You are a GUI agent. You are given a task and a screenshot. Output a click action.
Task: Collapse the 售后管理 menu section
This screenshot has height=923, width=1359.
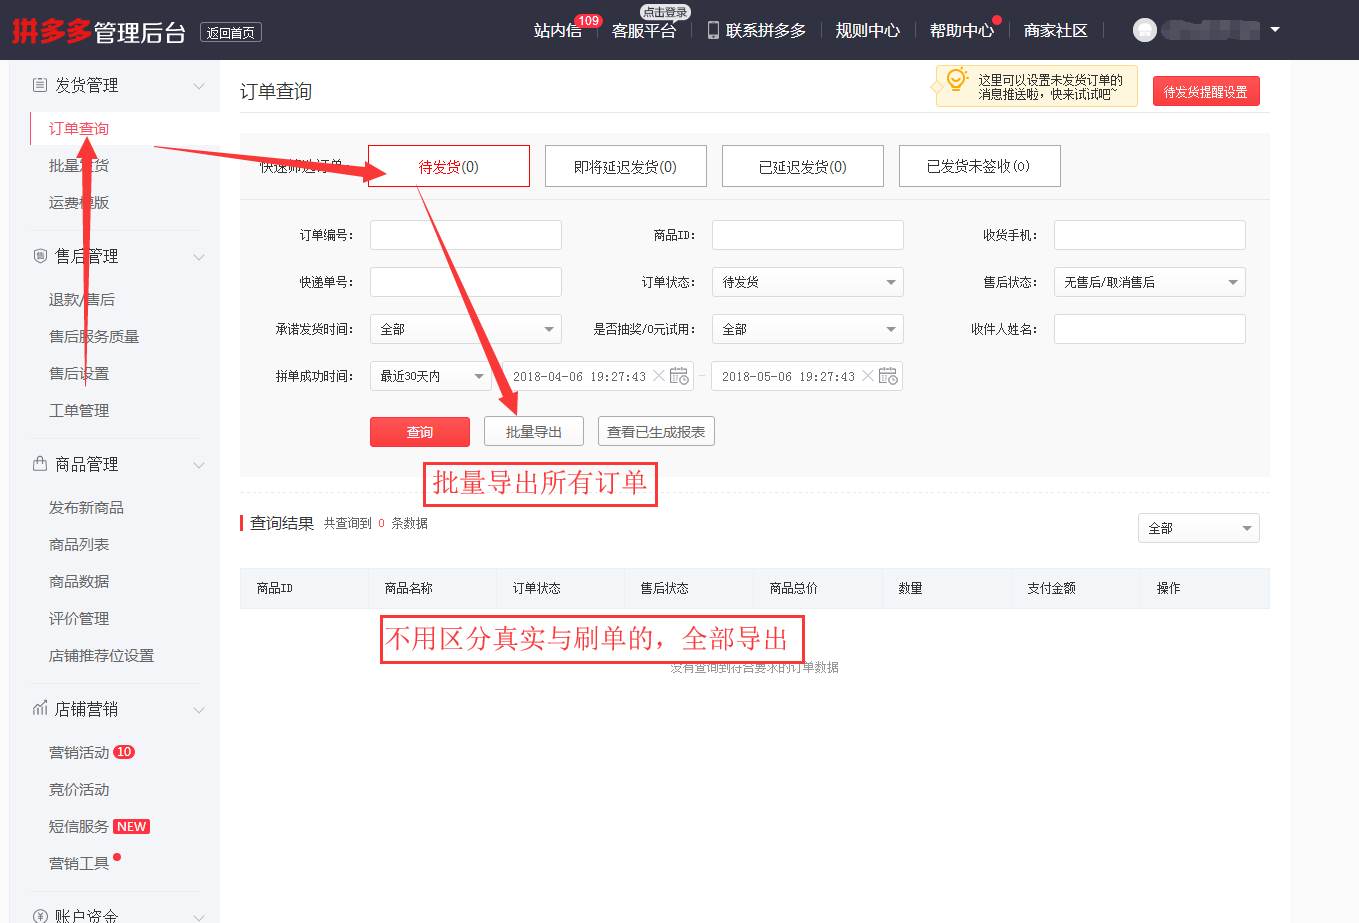click(199, 257)
